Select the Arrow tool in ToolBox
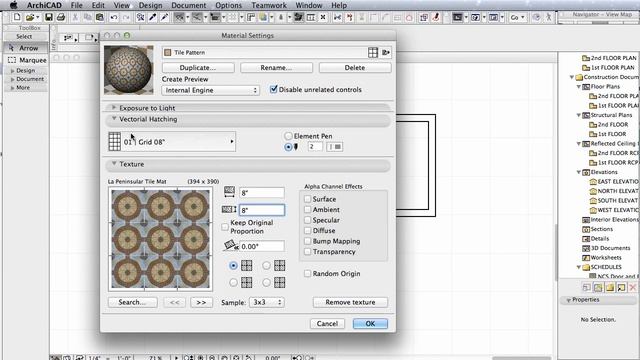The width and height of the screenshot is (640, 360). coord(25,48)
